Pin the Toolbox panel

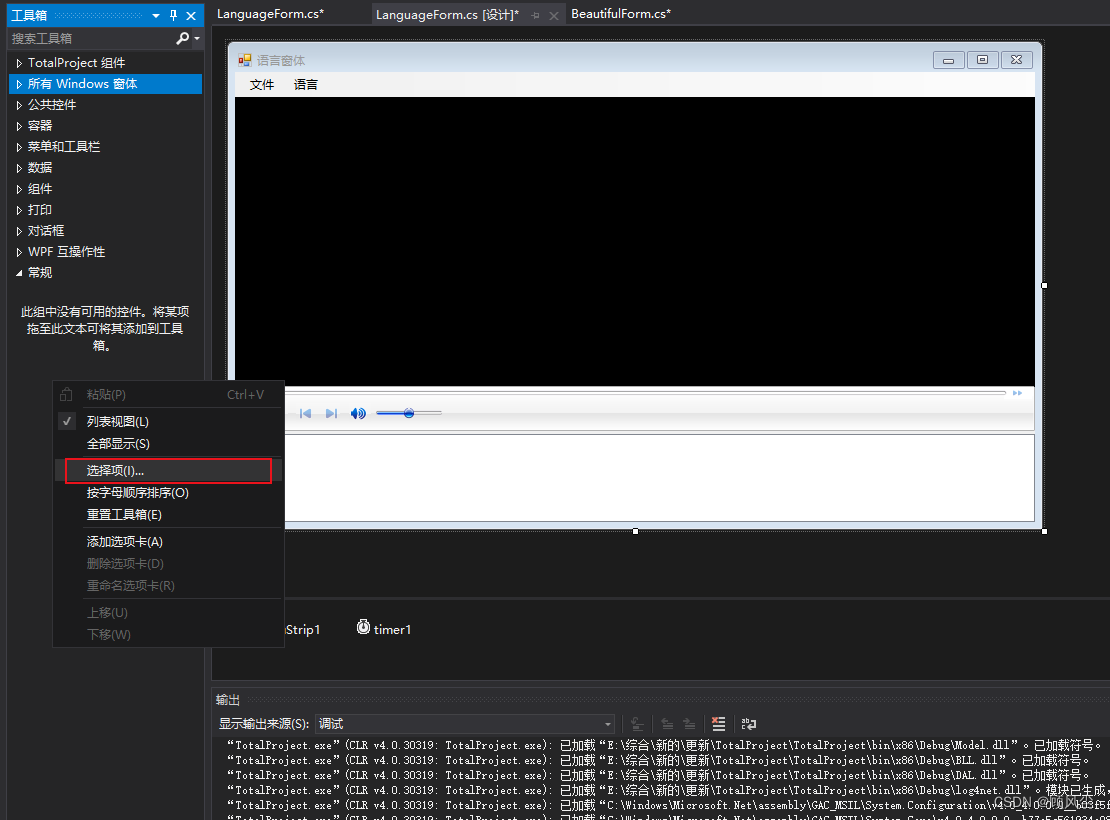[x=174, y=15]
